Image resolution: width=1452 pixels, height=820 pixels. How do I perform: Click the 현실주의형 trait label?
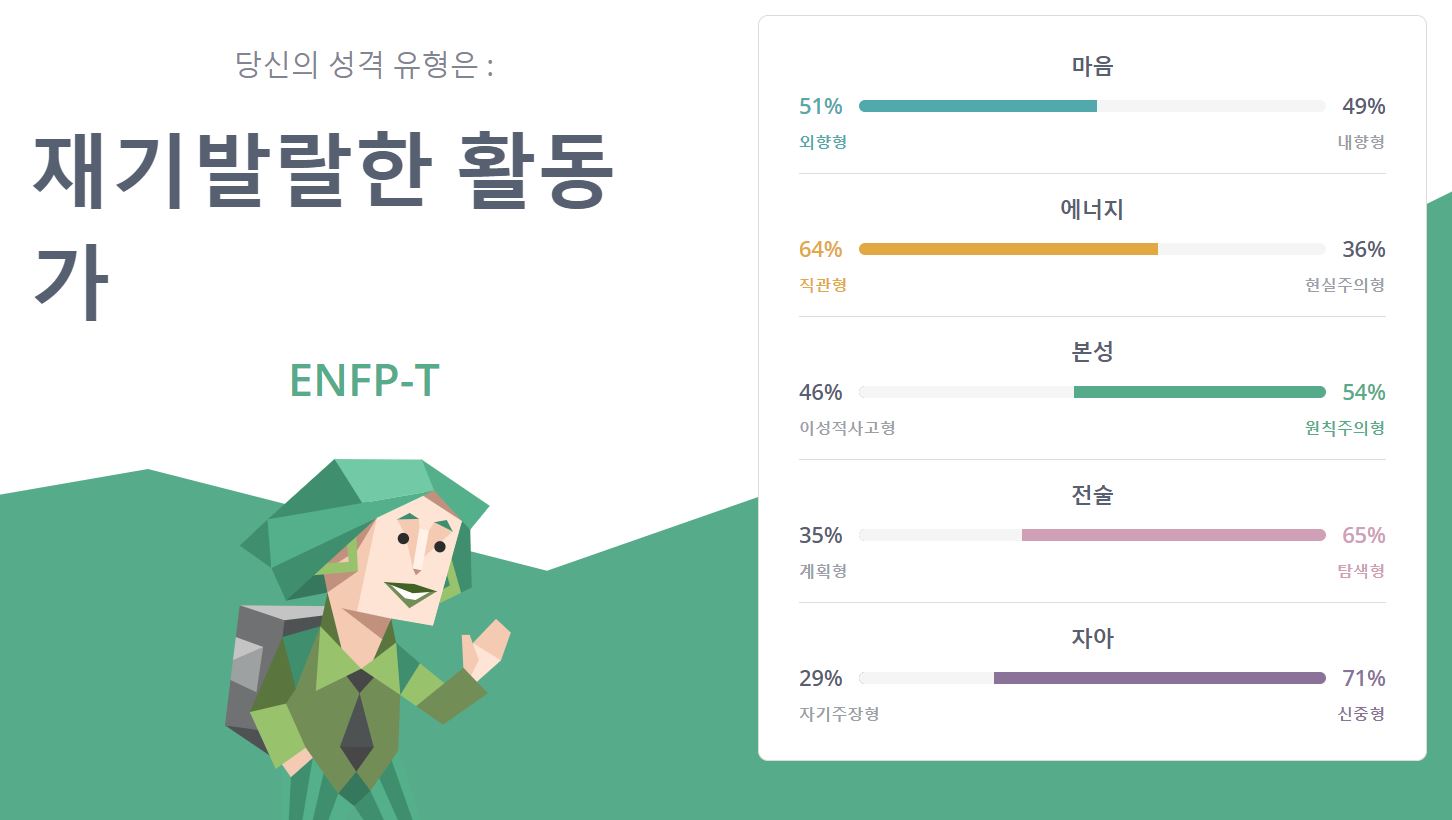(1345, 285)
